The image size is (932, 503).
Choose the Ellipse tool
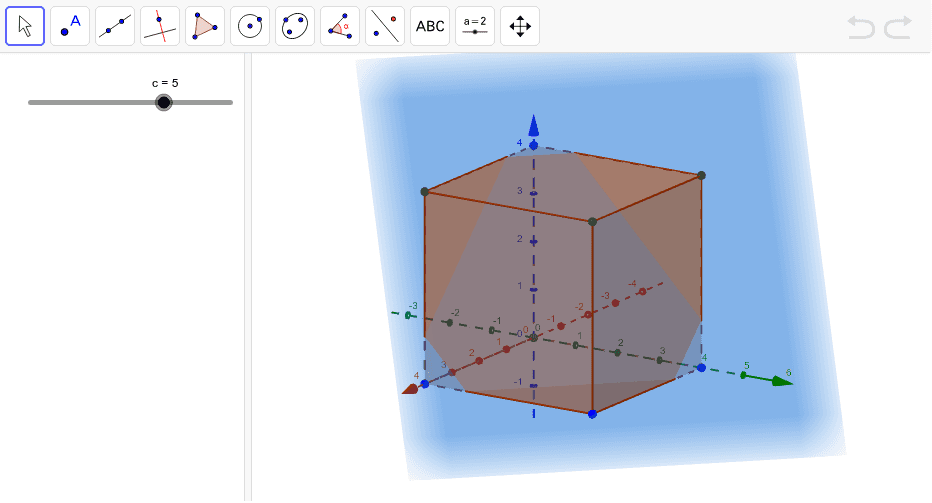click(295, 26)
